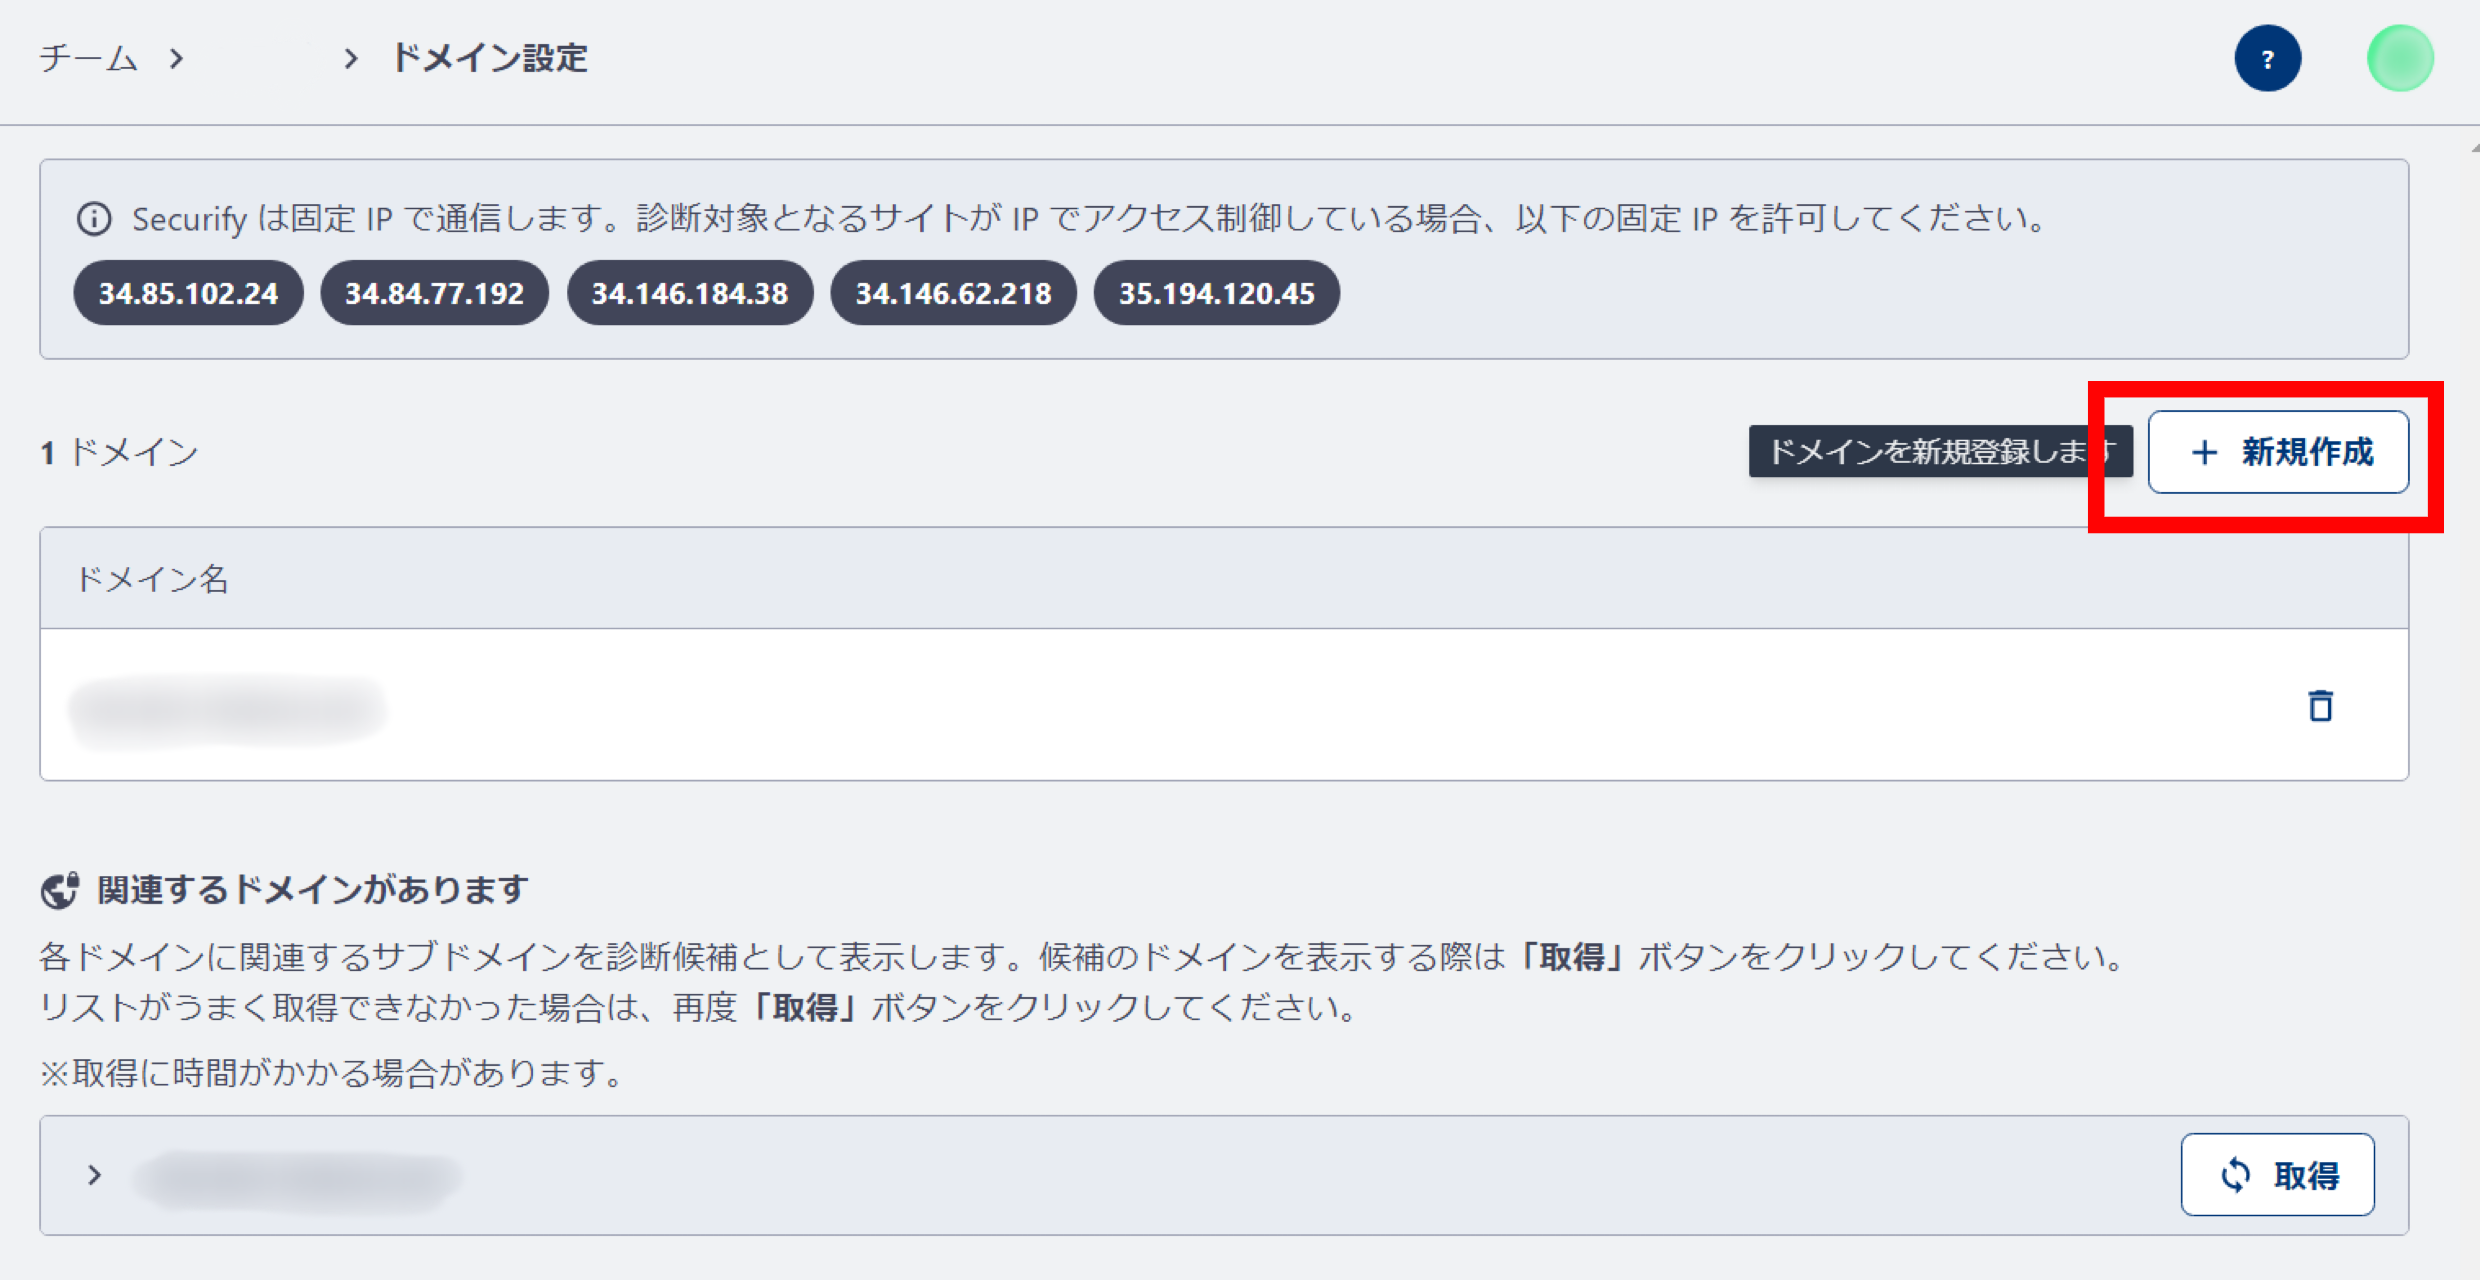The image size is (2480, 1280).
Task: Click the globe icon beside 関連するドメインがあります
Action: tap(60, 889)
